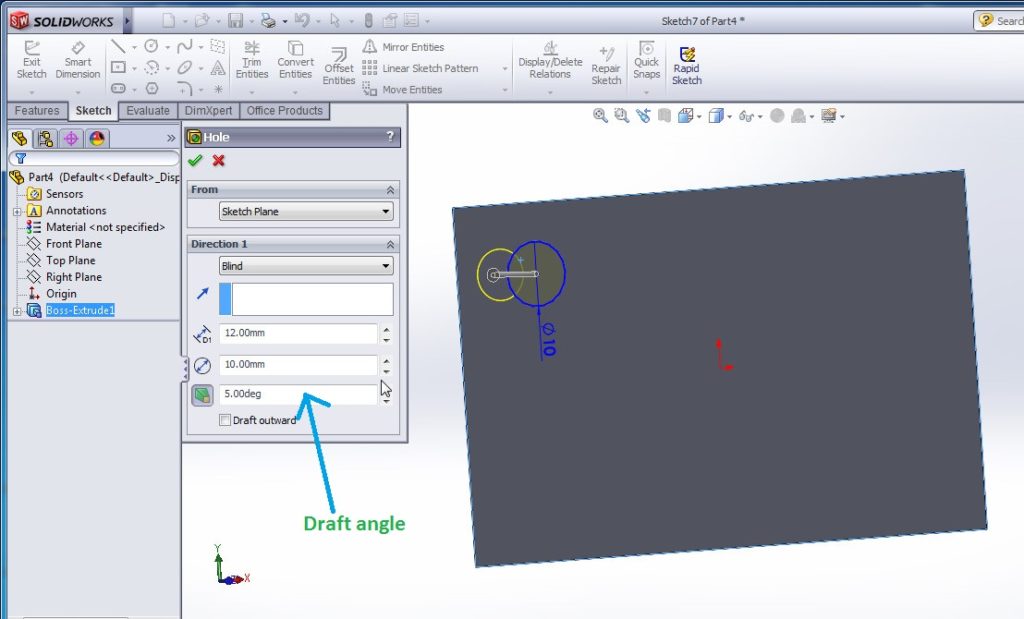Select the Trim Entities tool
This screenshot has height=619, width=1024.
pos(252,62)
